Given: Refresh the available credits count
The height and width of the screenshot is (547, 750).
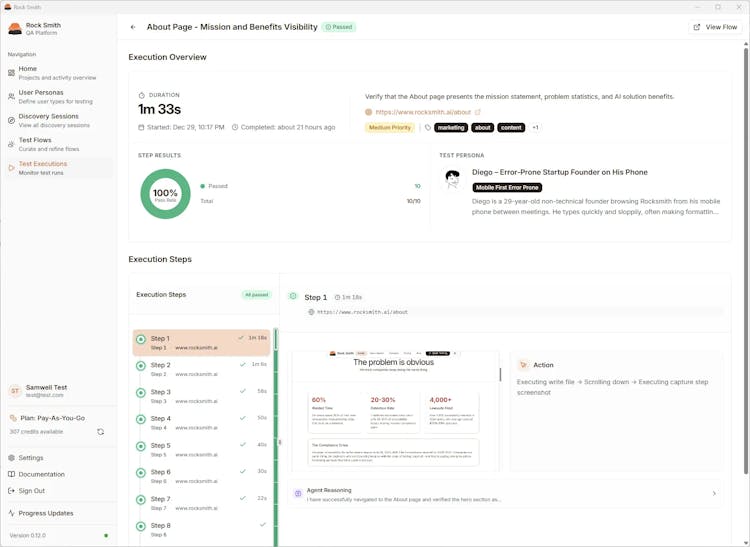Looking at the screenshot, I should [x=100, y=432].
